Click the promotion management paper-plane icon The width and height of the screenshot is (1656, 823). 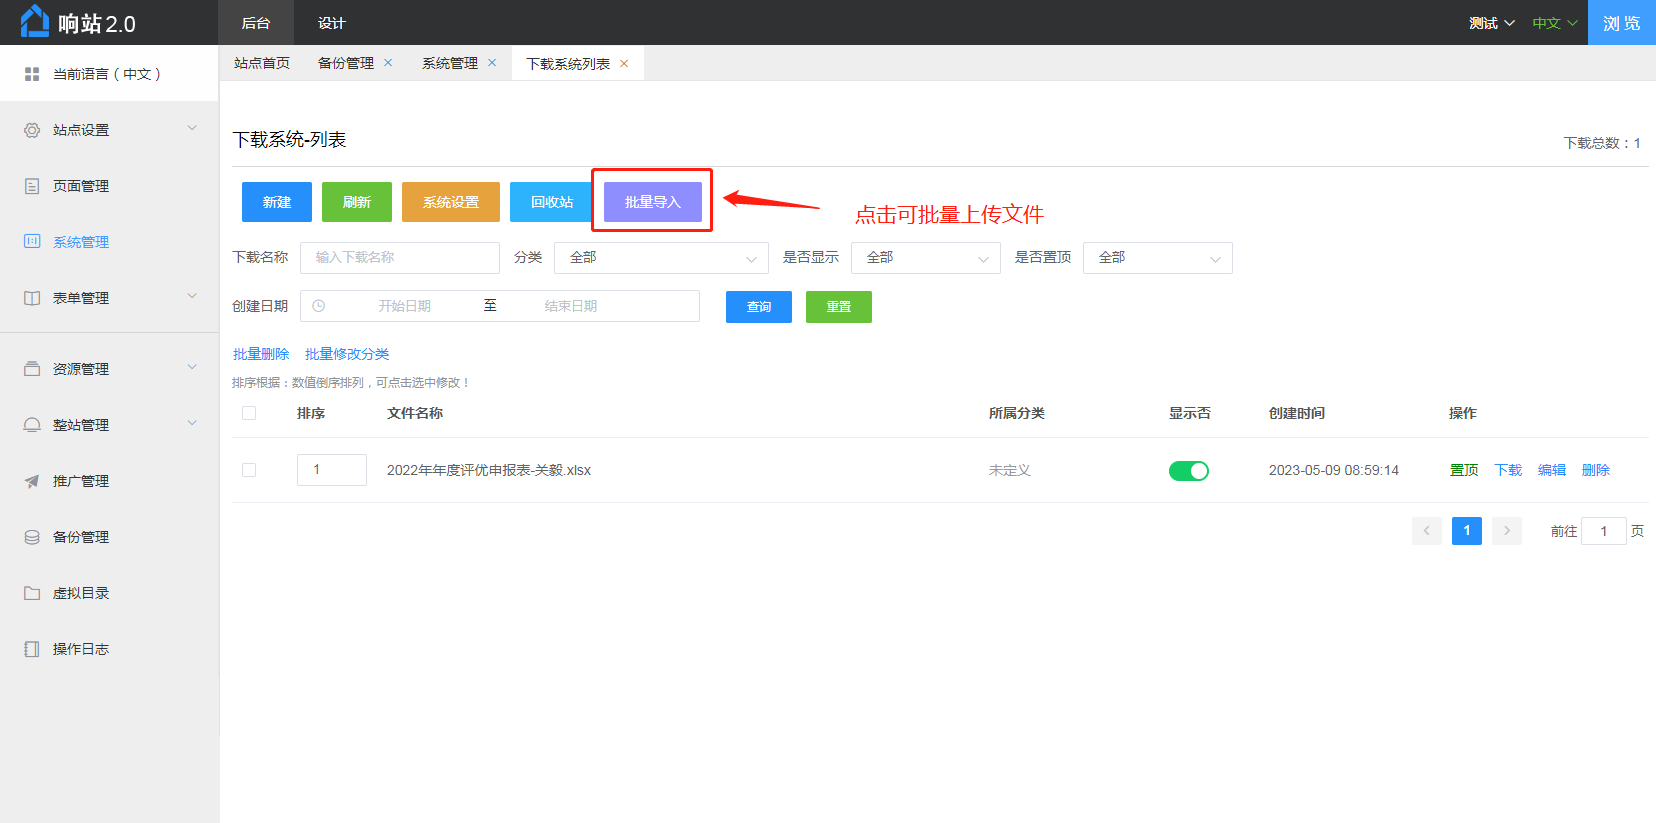point(32,481)
